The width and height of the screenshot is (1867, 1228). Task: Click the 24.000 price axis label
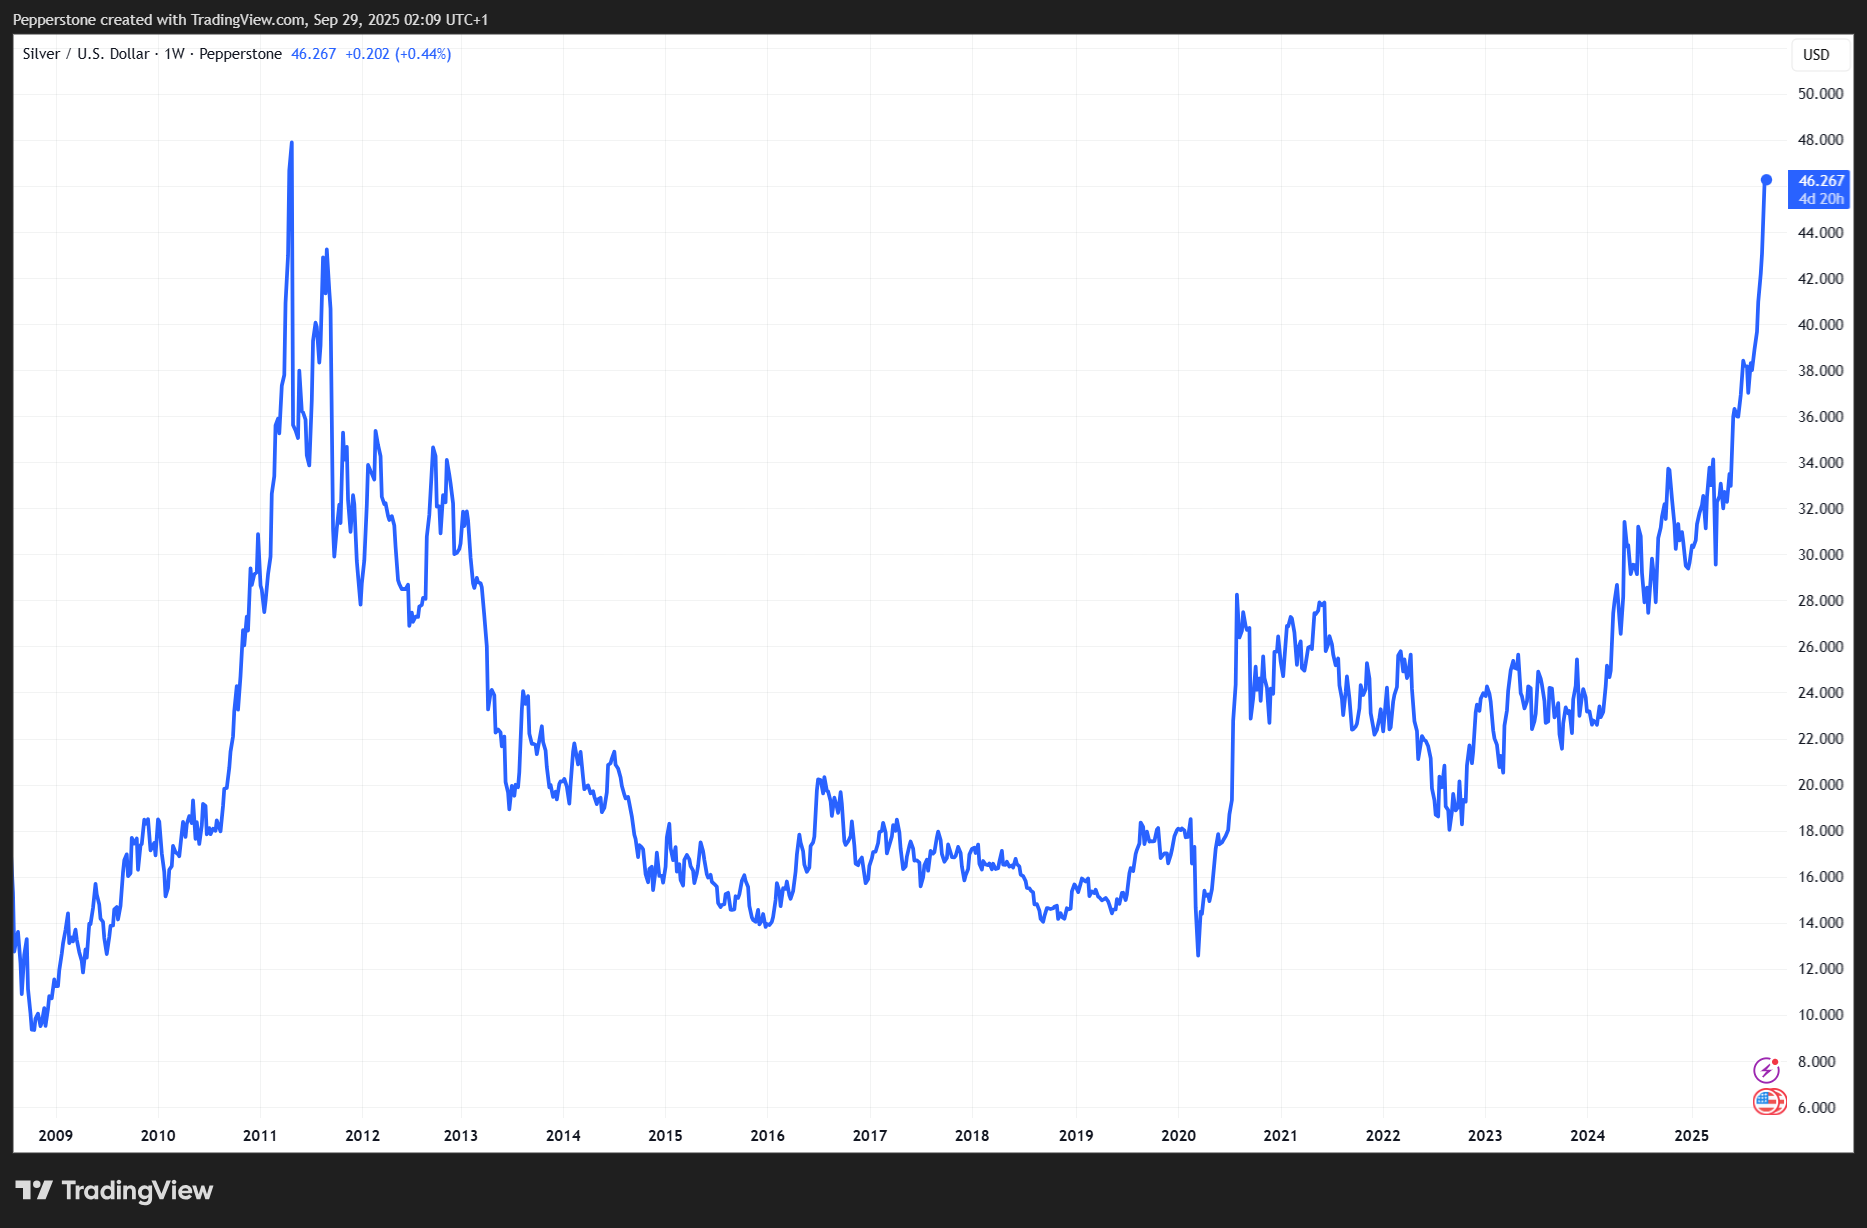click(1820, 692)
